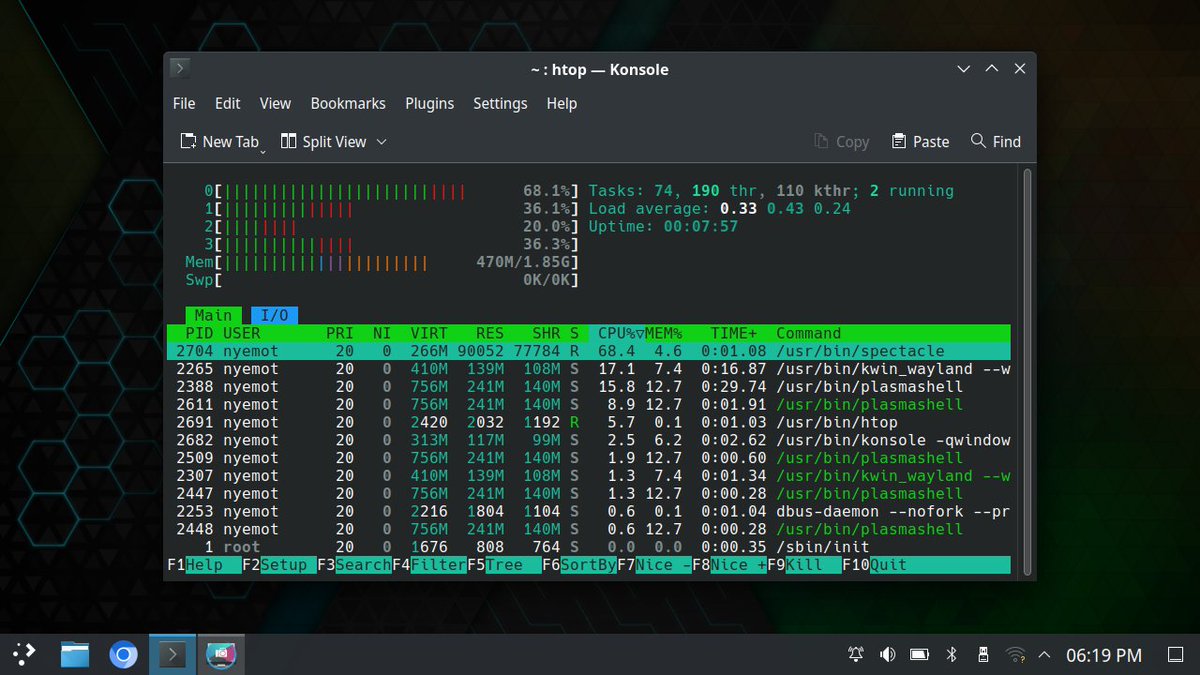This screenshot has width=1200, height=675.
Task: Open Find in the Konsole toolbar
Action: [996, 142]
